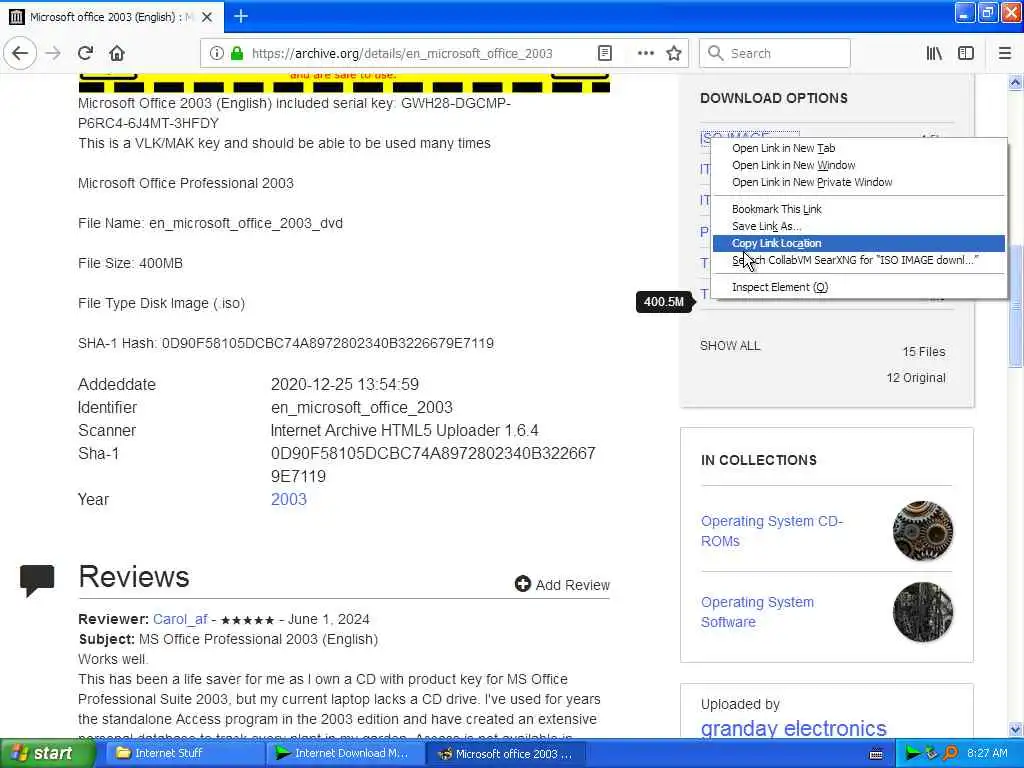Click the Internet Download Manager tray icon
Viewport: 1024px width, 768px height.
[x=912, y=753]
